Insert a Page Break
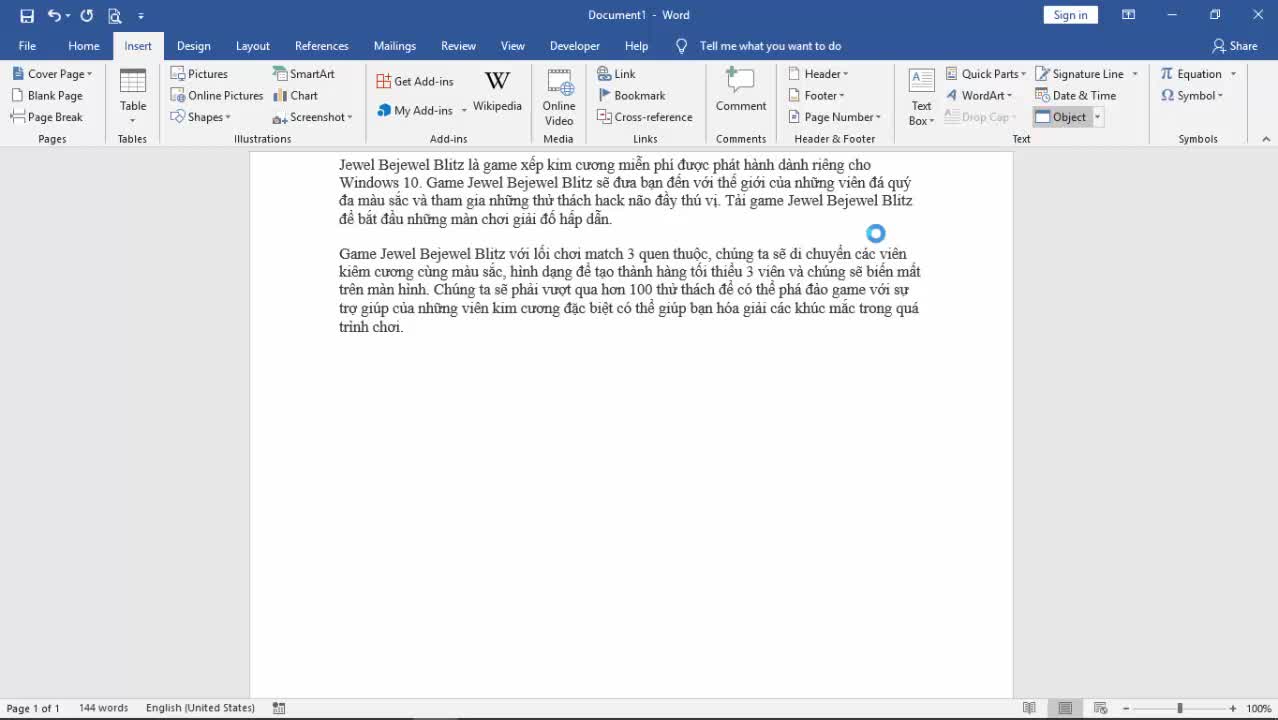 tap(48, 117)
